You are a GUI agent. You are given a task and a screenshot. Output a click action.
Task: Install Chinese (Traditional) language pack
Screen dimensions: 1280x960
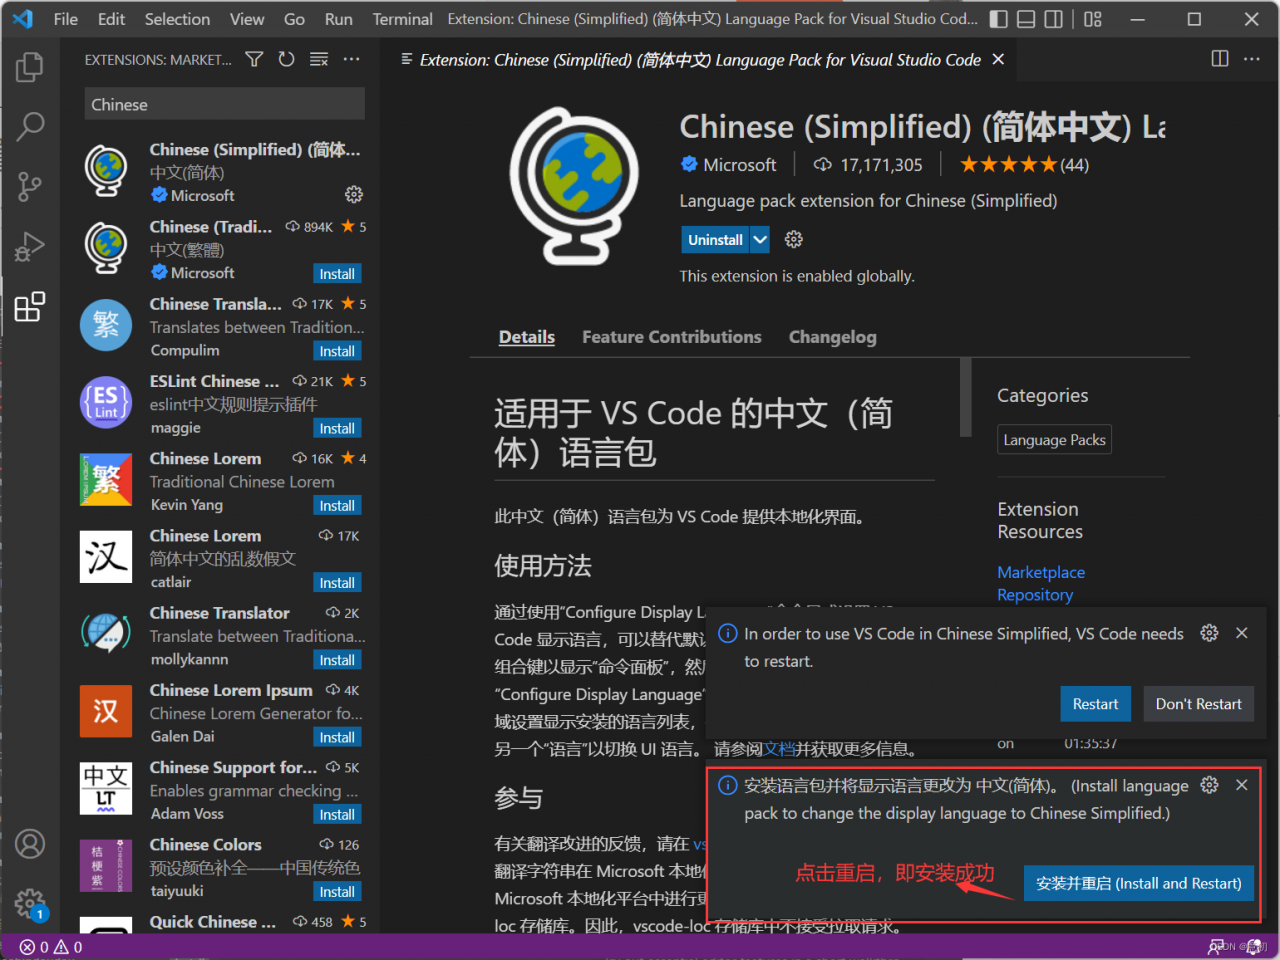click(337, 274)
